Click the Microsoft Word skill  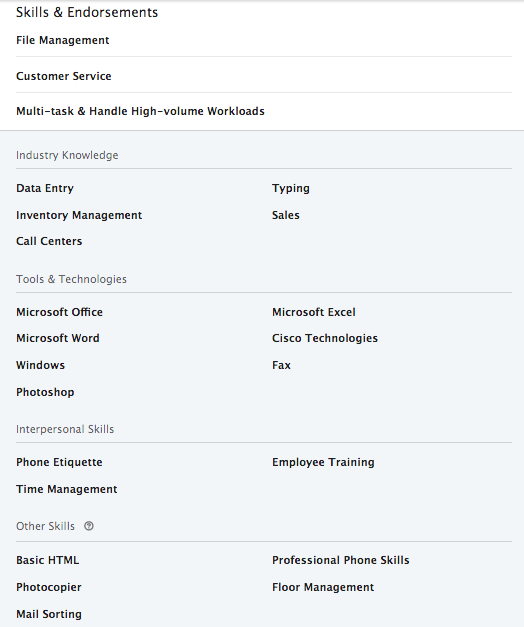click(58, 338)
